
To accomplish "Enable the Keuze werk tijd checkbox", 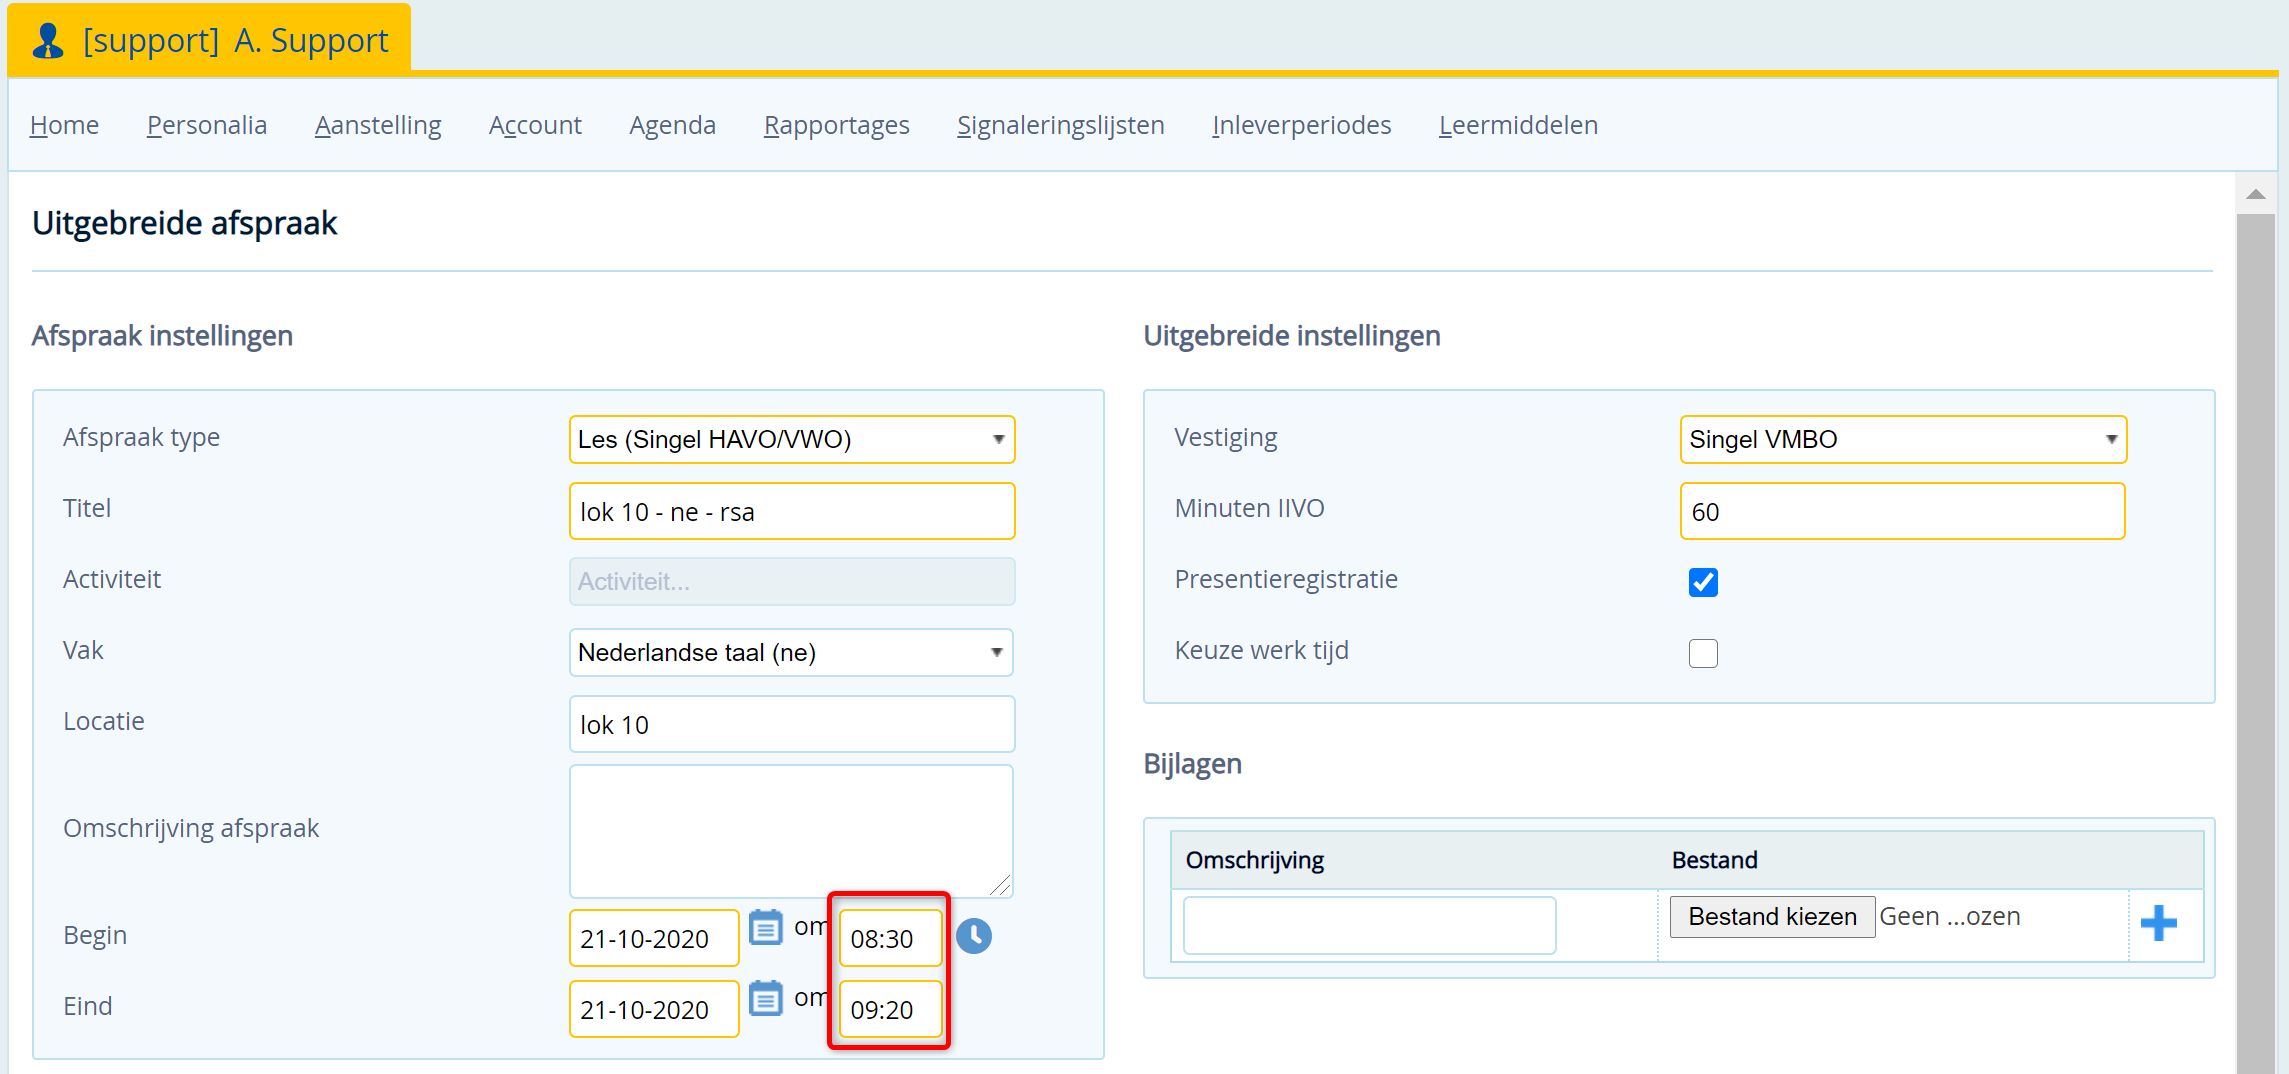I will pos(1703,653).
